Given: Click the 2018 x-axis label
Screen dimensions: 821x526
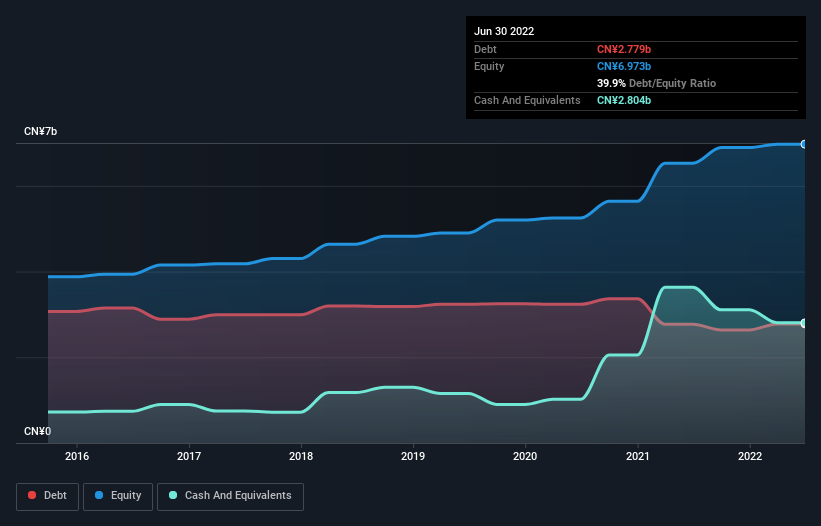Looking at the screenshot, I should (x=301, y=456).
